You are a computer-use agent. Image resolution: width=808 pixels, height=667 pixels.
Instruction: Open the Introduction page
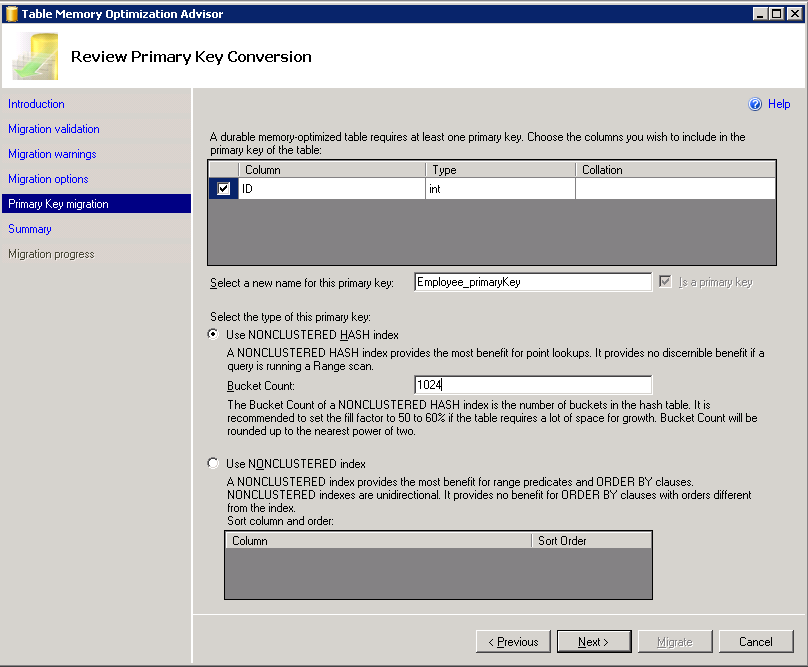(x=36, y=104)
